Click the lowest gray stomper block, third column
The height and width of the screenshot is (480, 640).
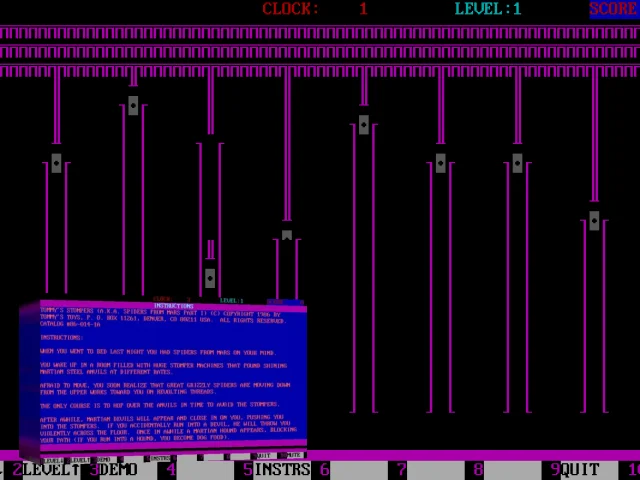[210, 278]
